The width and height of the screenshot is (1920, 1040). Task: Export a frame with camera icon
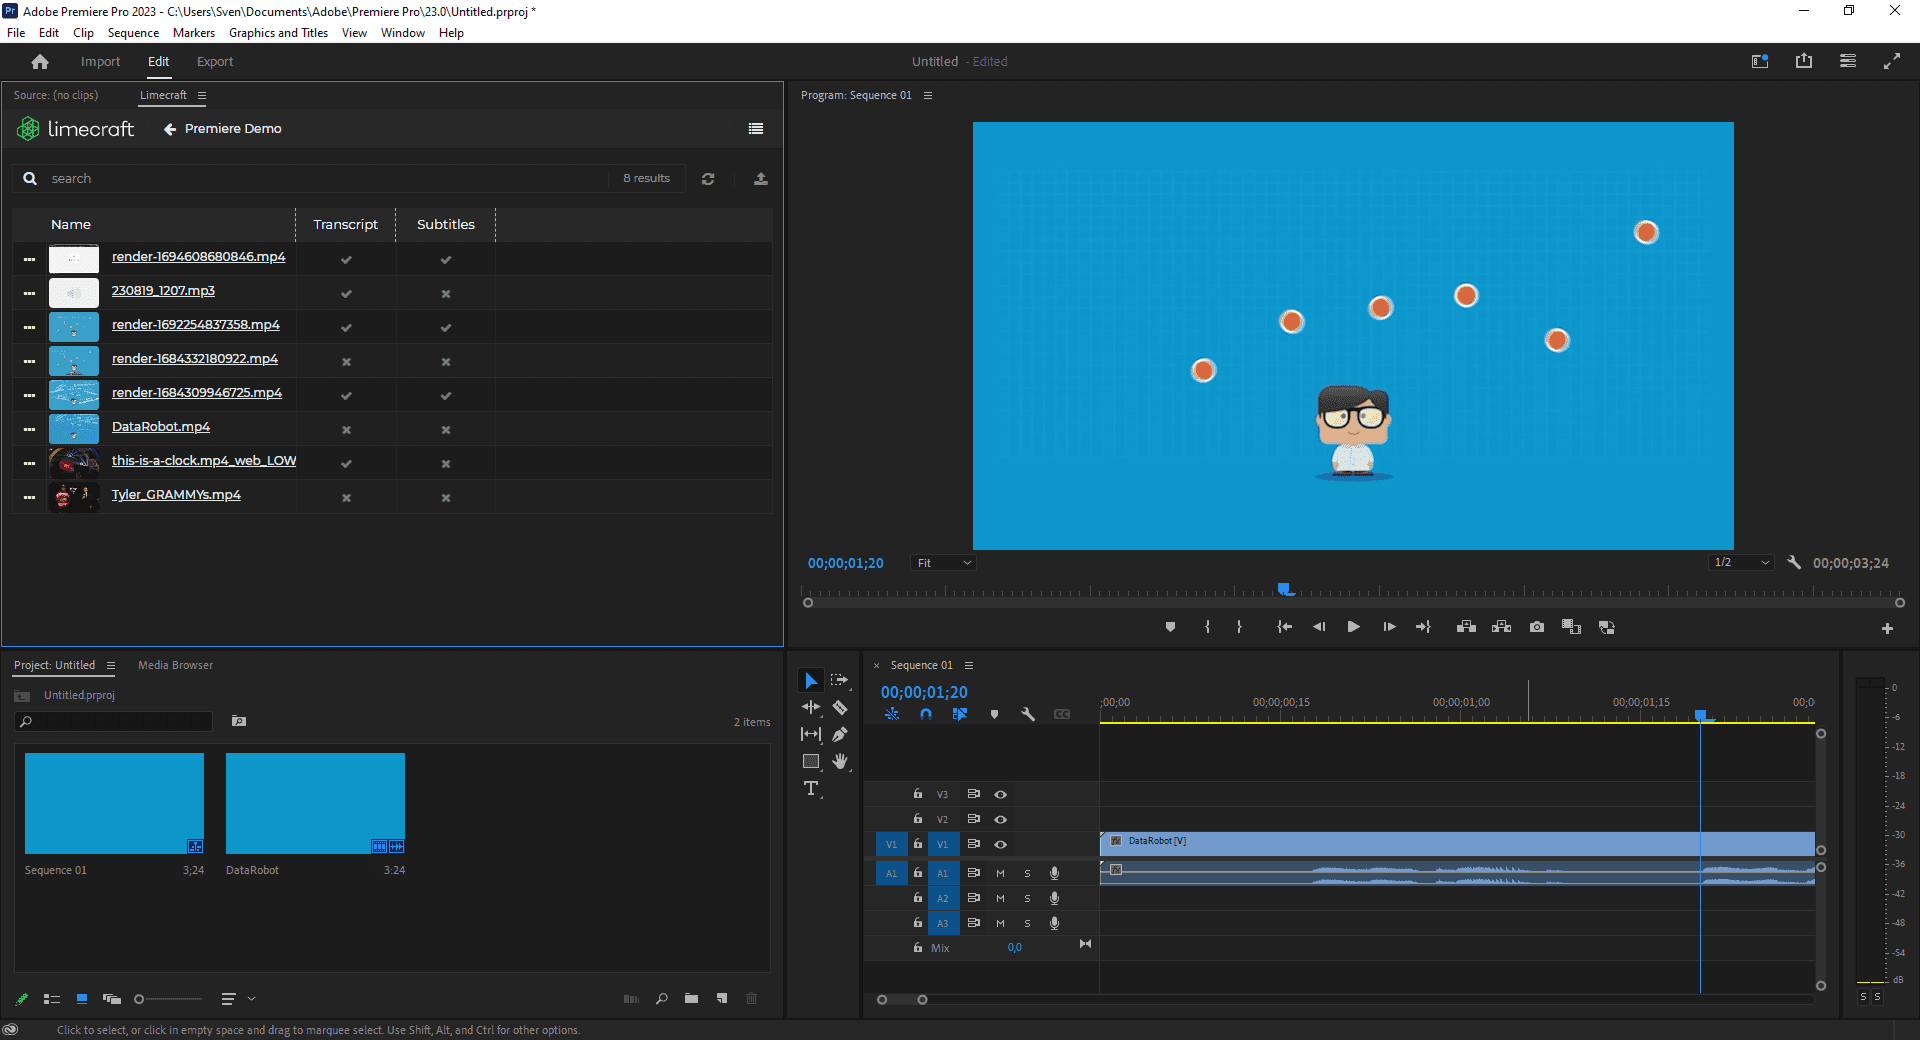click(1537, 627)
